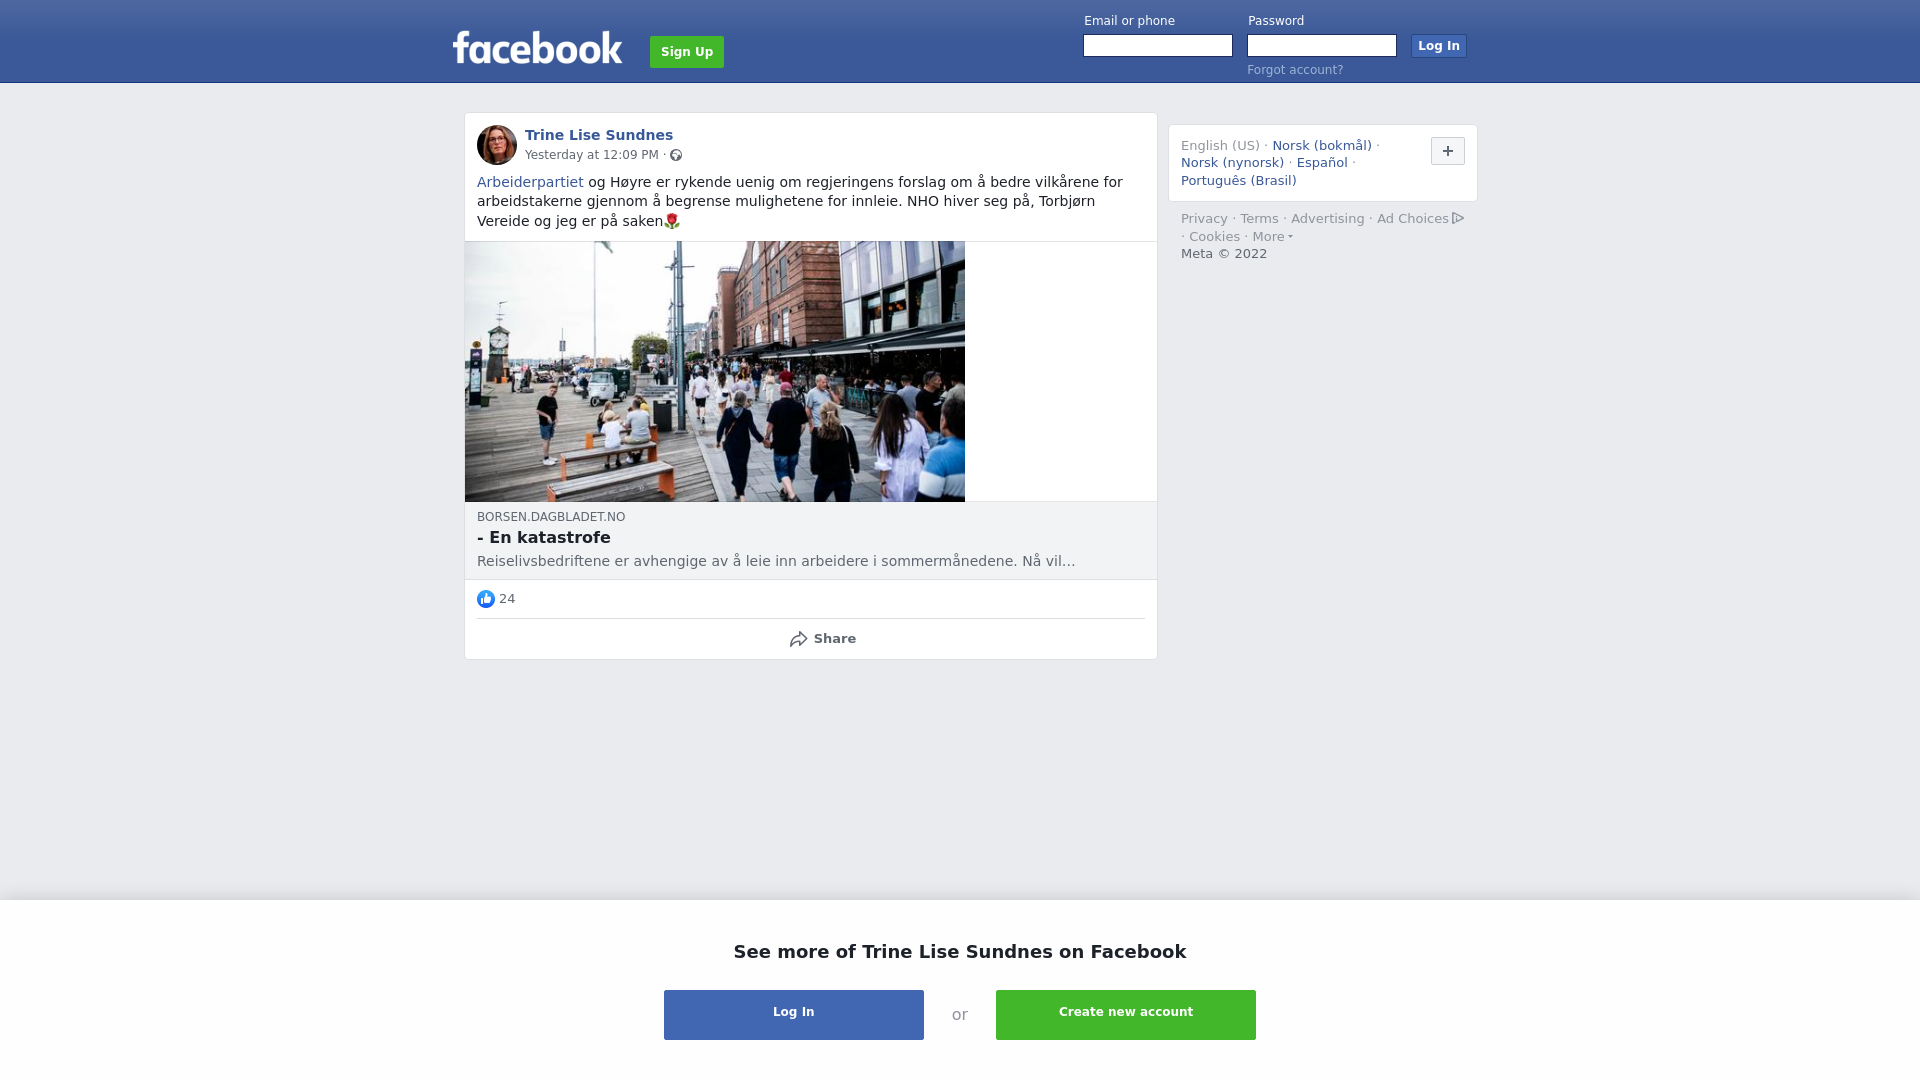Open the waterfront article image

[715, 371]
